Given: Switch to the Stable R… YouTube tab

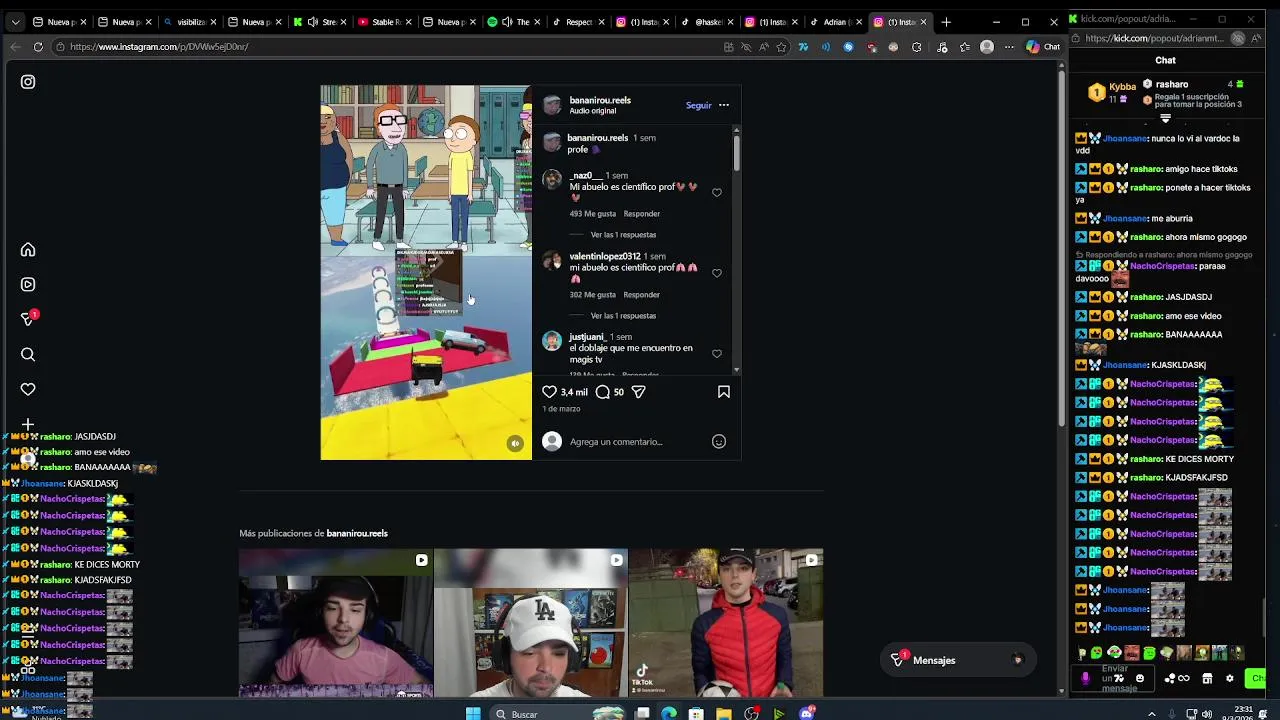Looking at the screenshot, I should [386, 22].
